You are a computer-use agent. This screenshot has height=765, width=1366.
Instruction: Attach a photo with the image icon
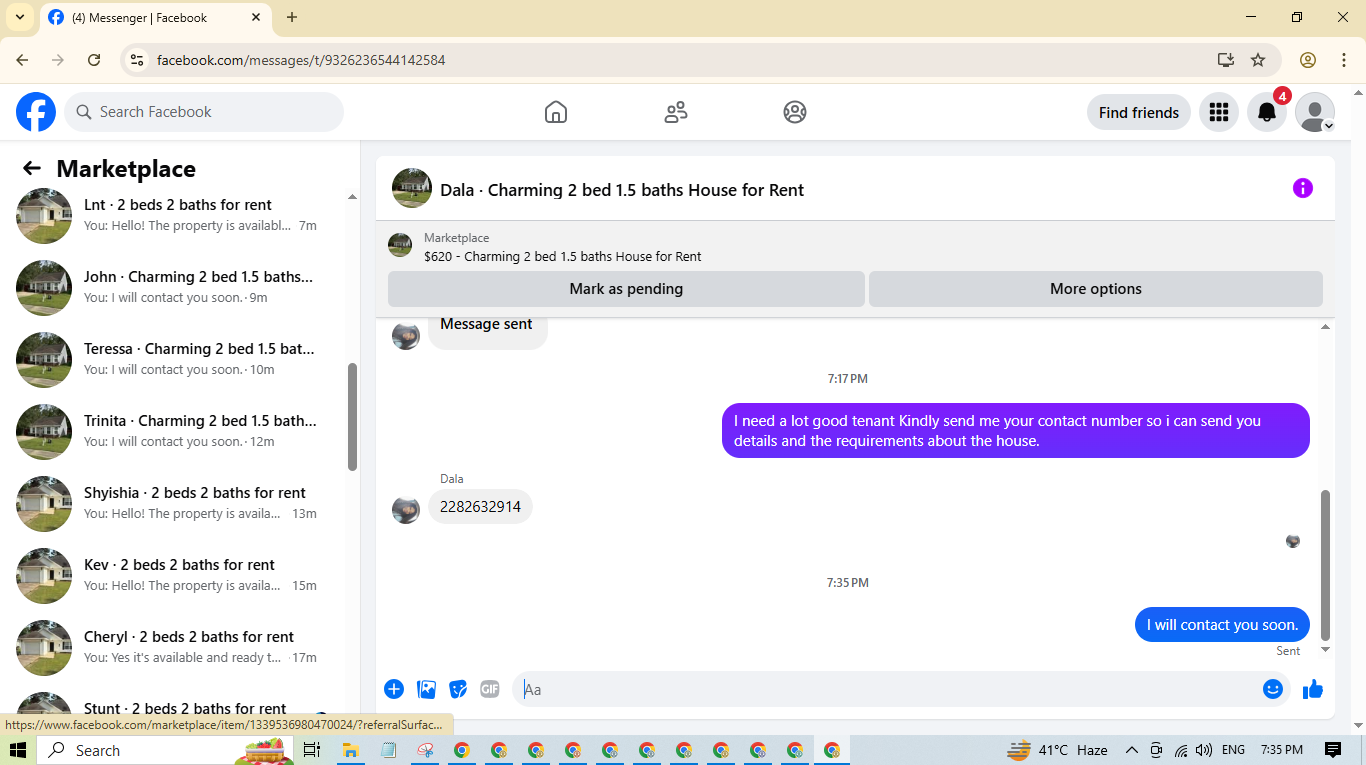tap(426, 689)
